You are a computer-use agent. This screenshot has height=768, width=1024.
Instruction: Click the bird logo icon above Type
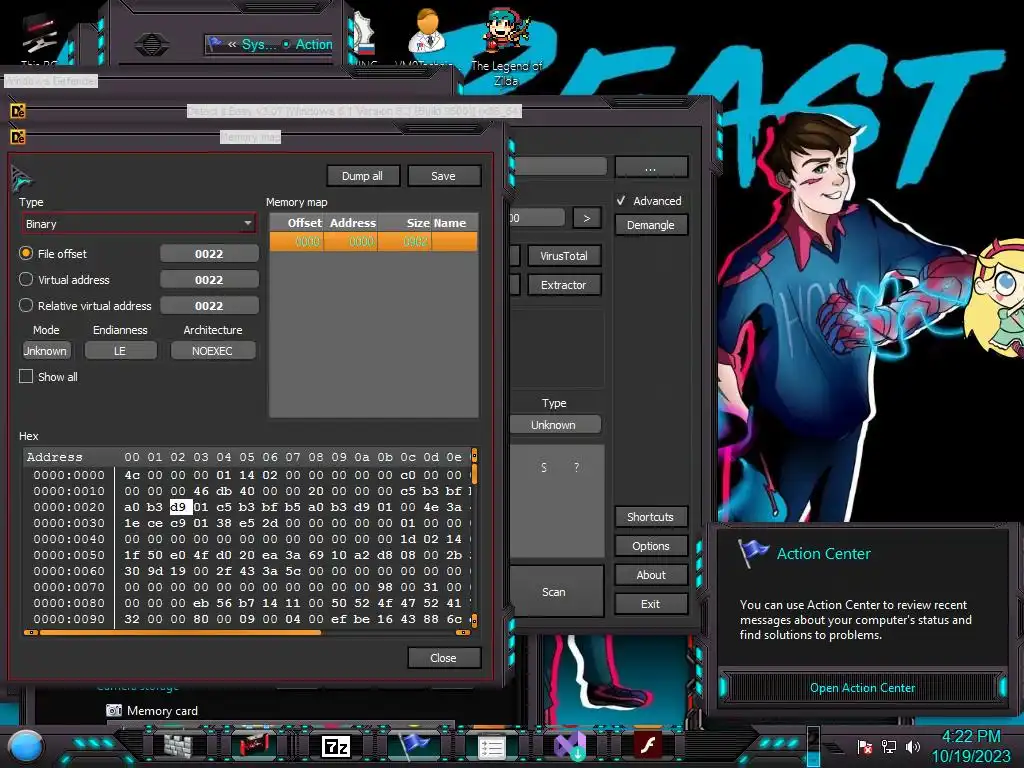22,178
